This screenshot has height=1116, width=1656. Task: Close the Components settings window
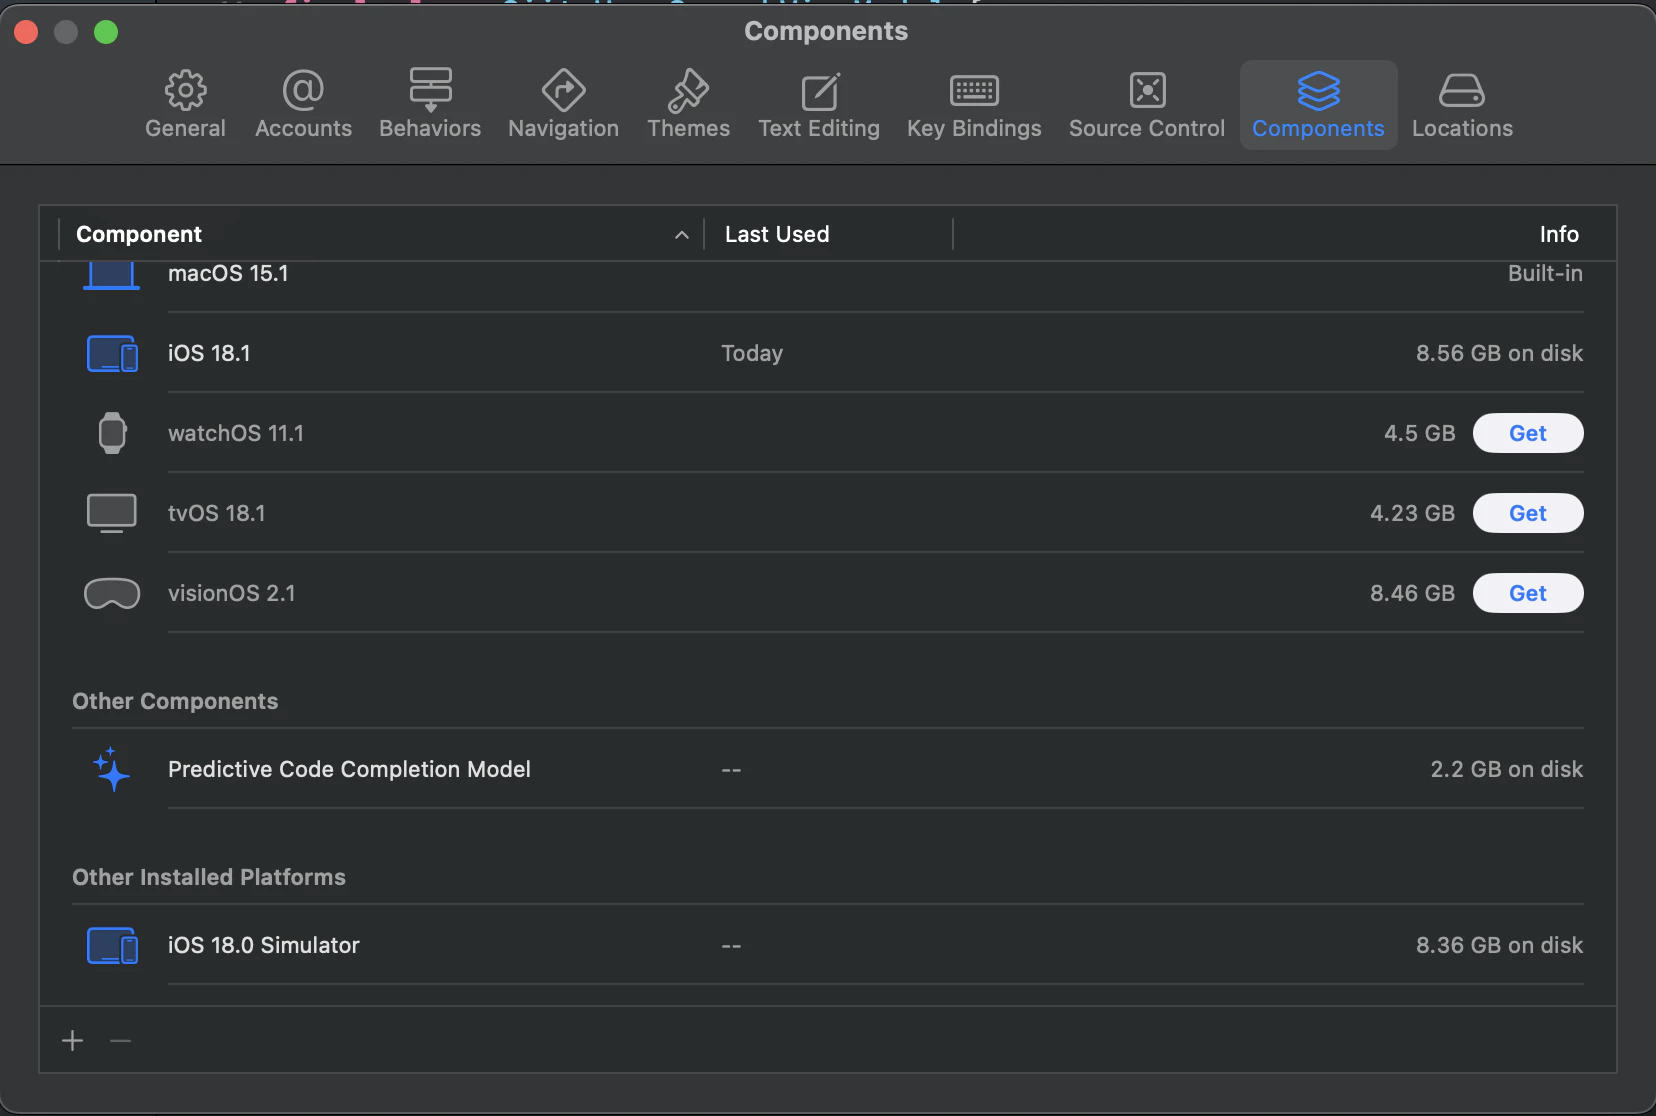tap(26, 32)
